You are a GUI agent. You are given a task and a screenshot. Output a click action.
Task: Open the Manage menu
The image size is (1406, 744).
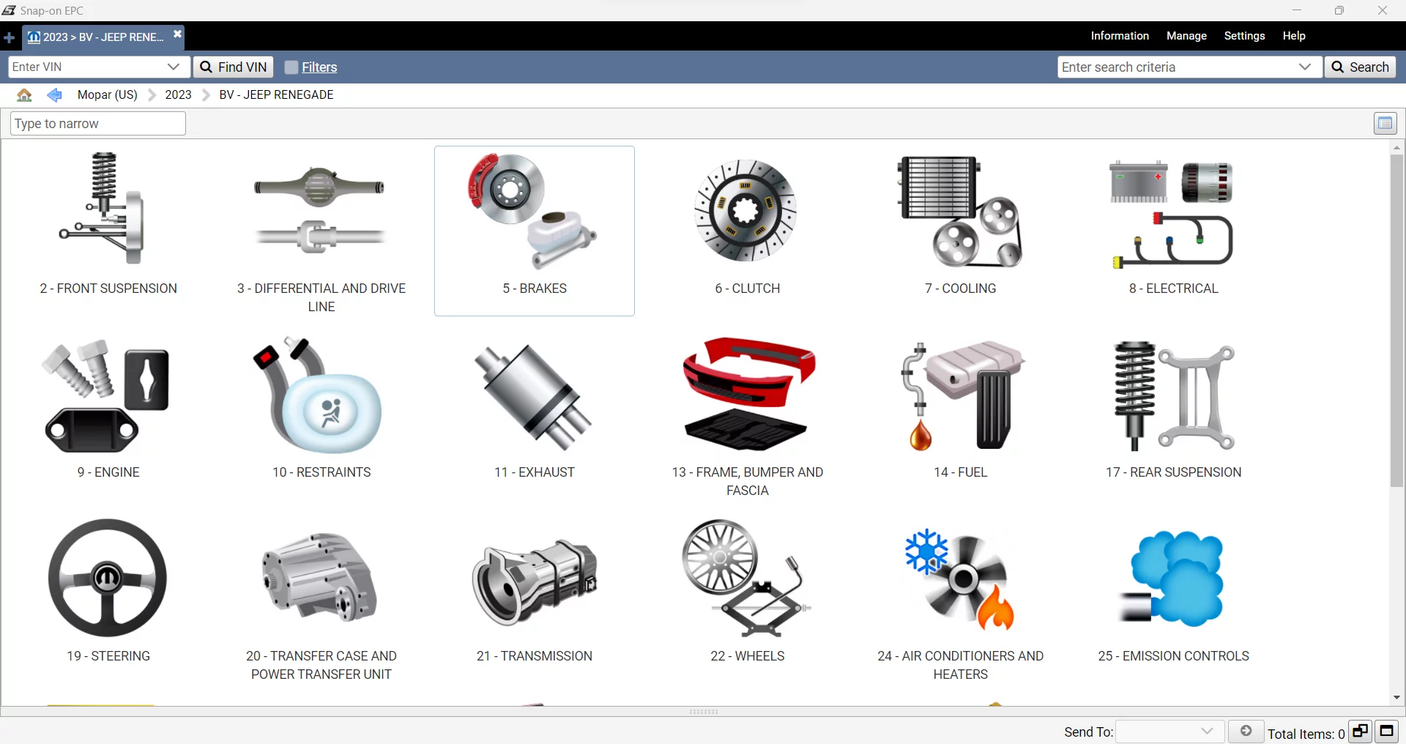point(1186,35)
